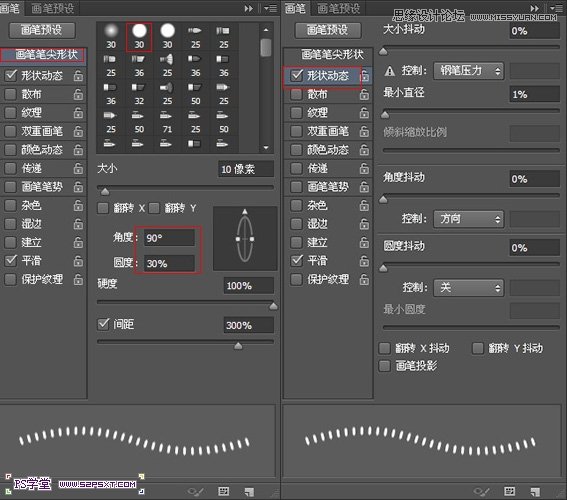Click left panel live tip preview toggle icon
Screen dimensions: 567x500
tap(196, 491)
